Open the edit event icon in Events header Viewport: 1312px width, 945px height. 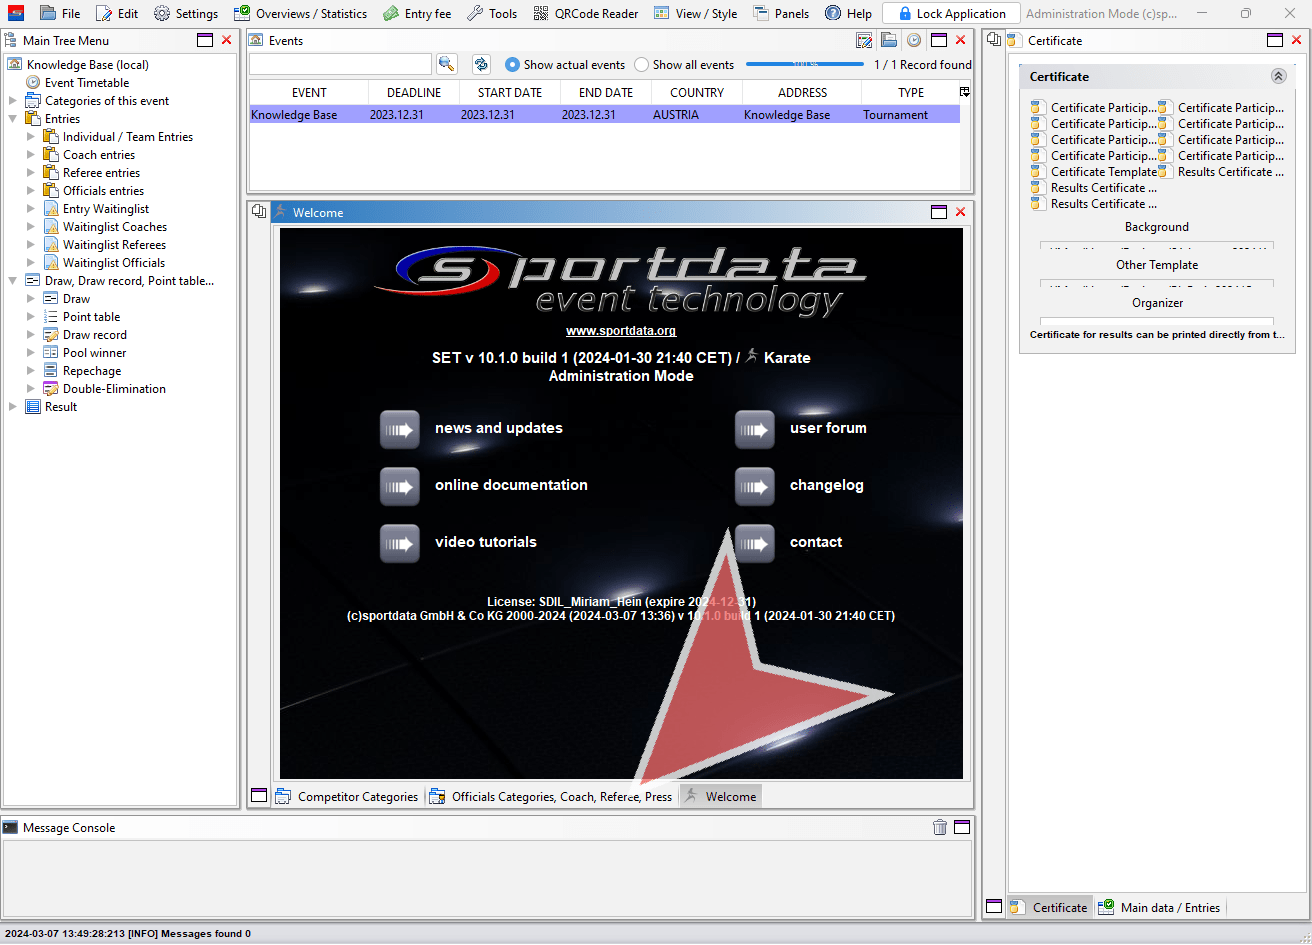tap(864, 40)
